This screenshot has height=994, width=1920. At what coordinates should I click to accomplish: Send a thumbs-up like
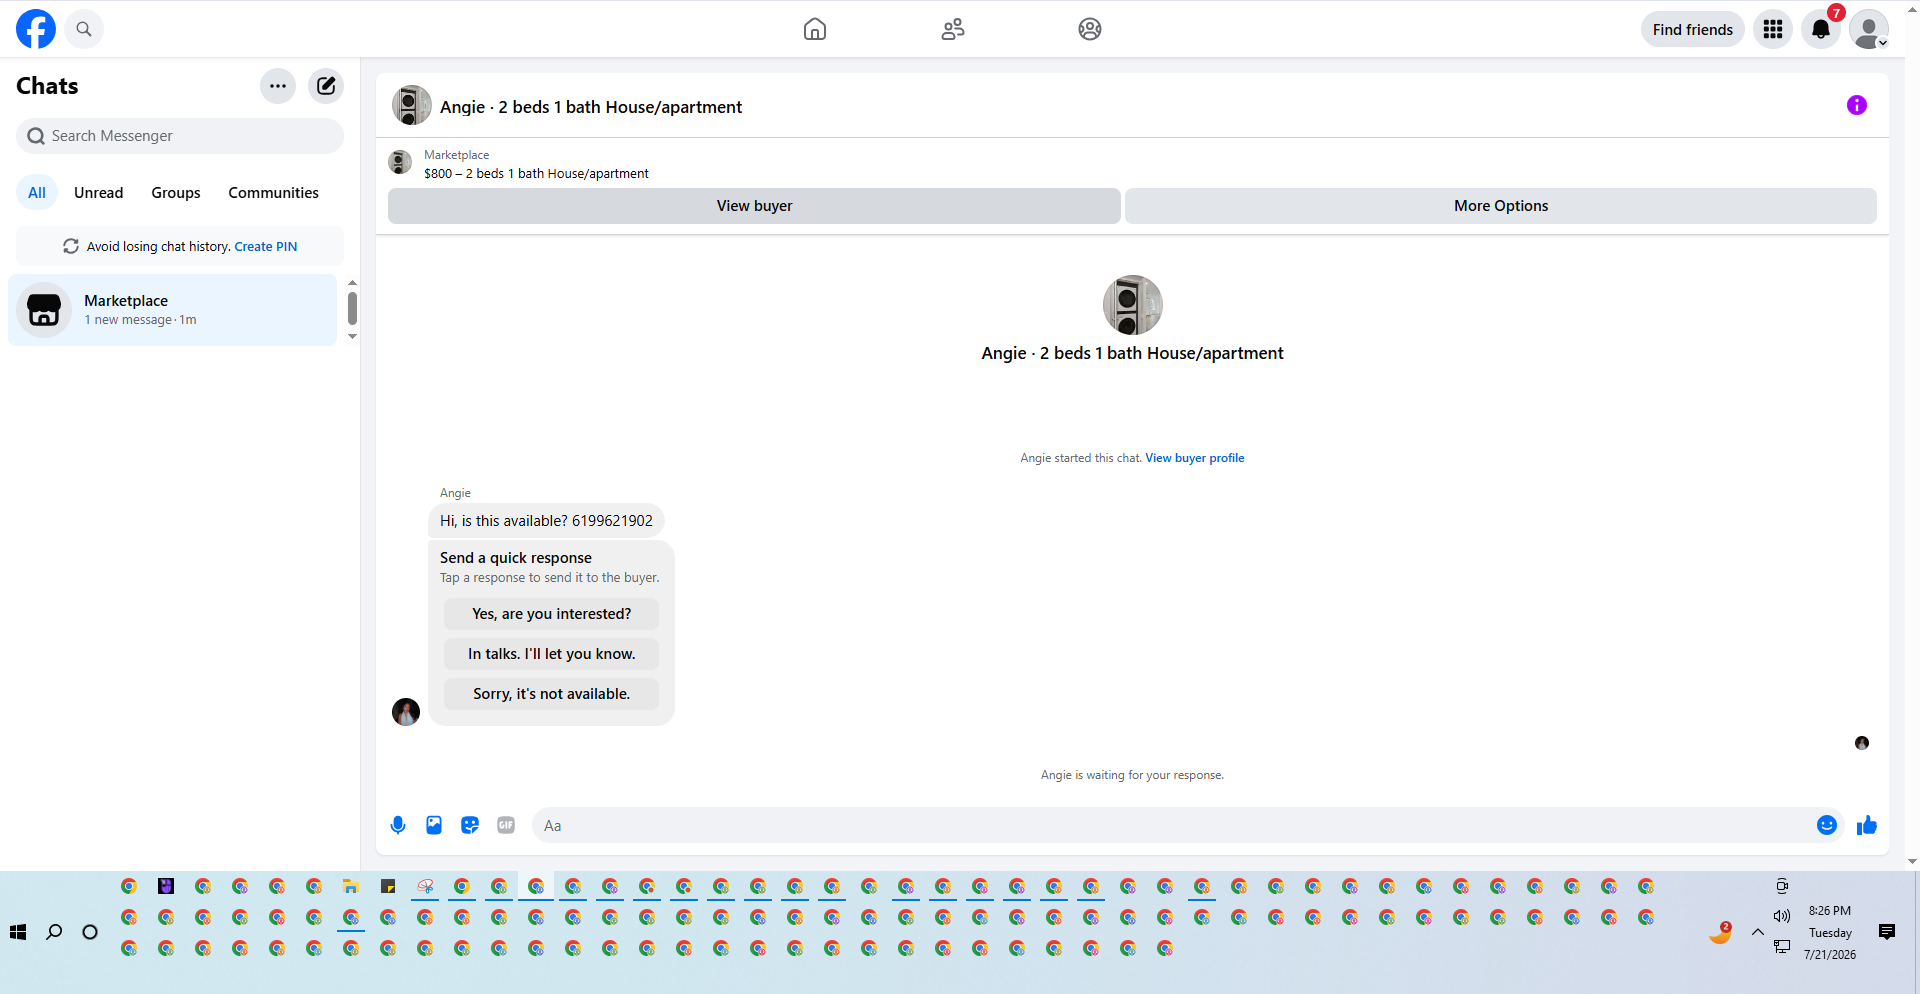click(x=1867, y=825)
